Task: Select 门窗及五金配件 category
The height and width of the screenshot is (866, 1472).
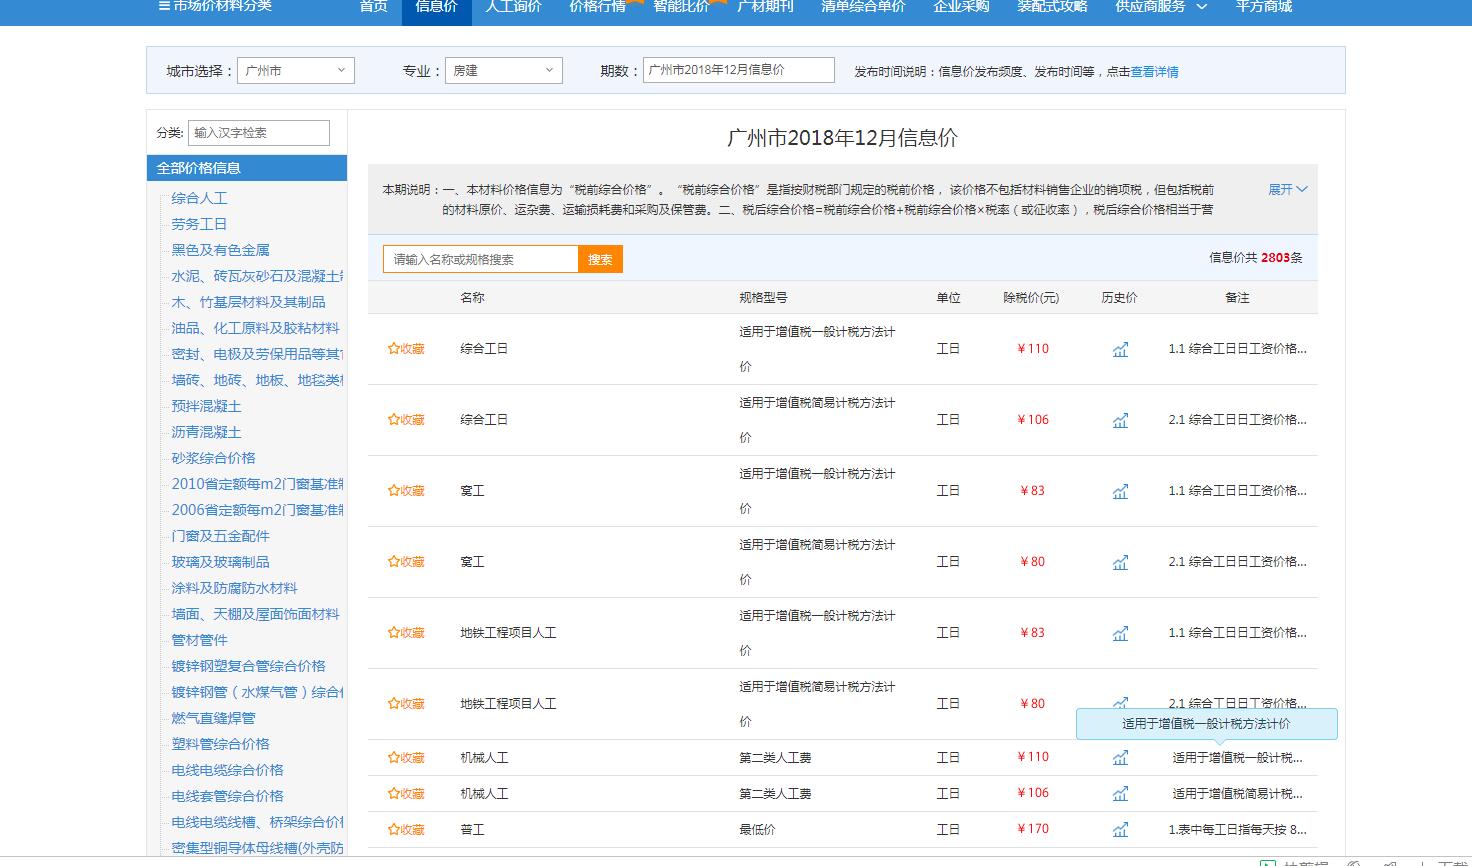Action: [x=220, y=536]
